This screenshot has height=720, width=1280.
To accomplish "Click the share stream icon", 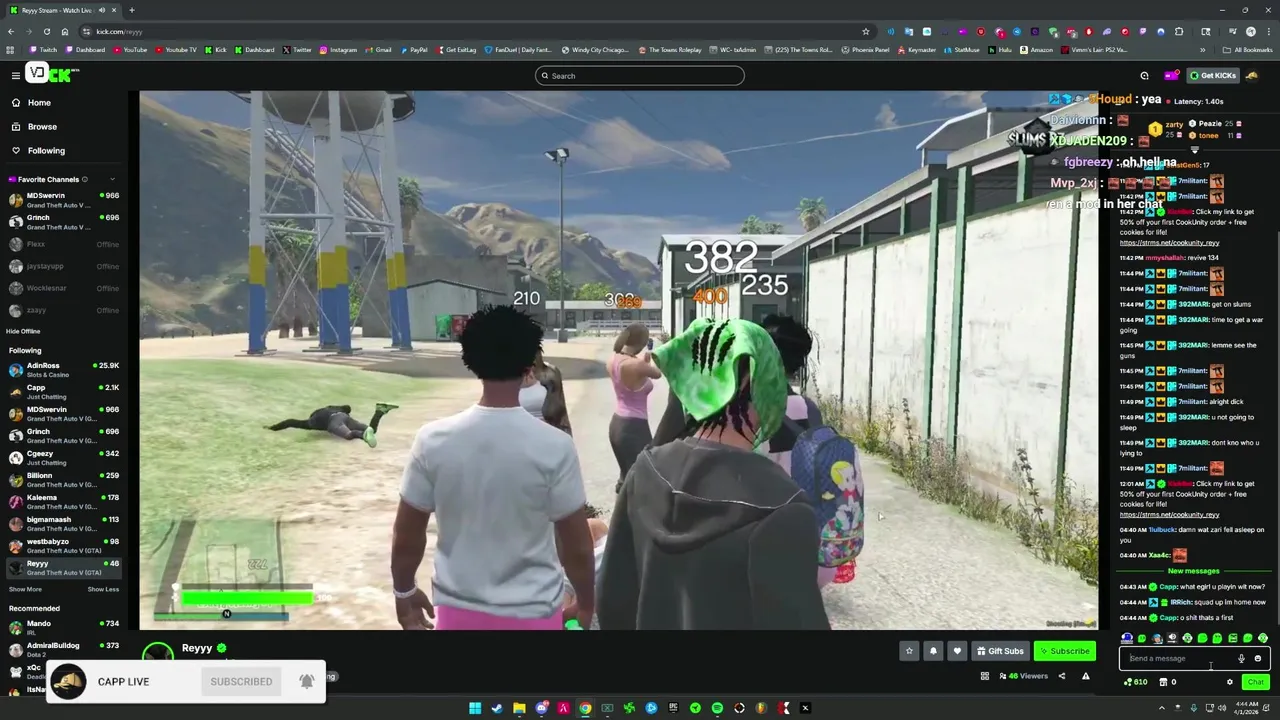I will (1062, 676).
